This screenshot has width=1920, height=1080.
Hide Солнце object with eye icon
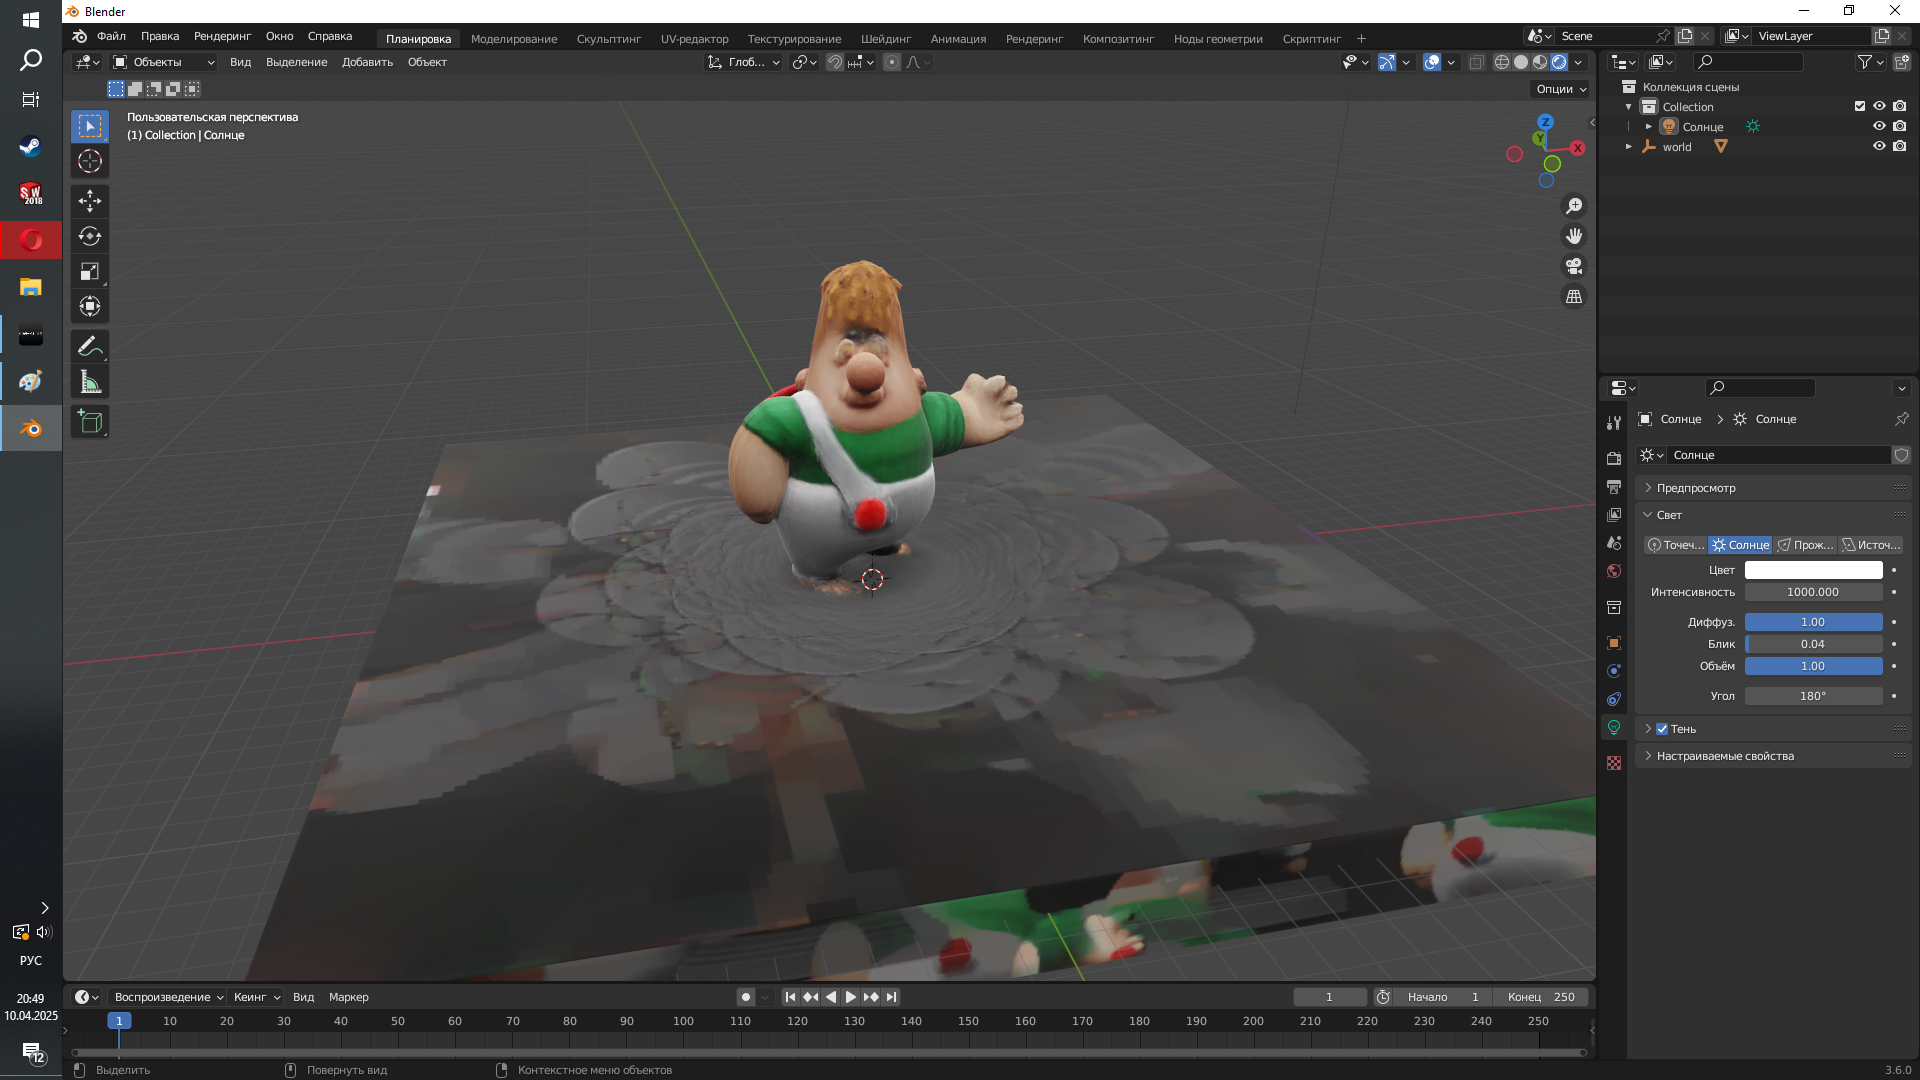(1879, 126)
